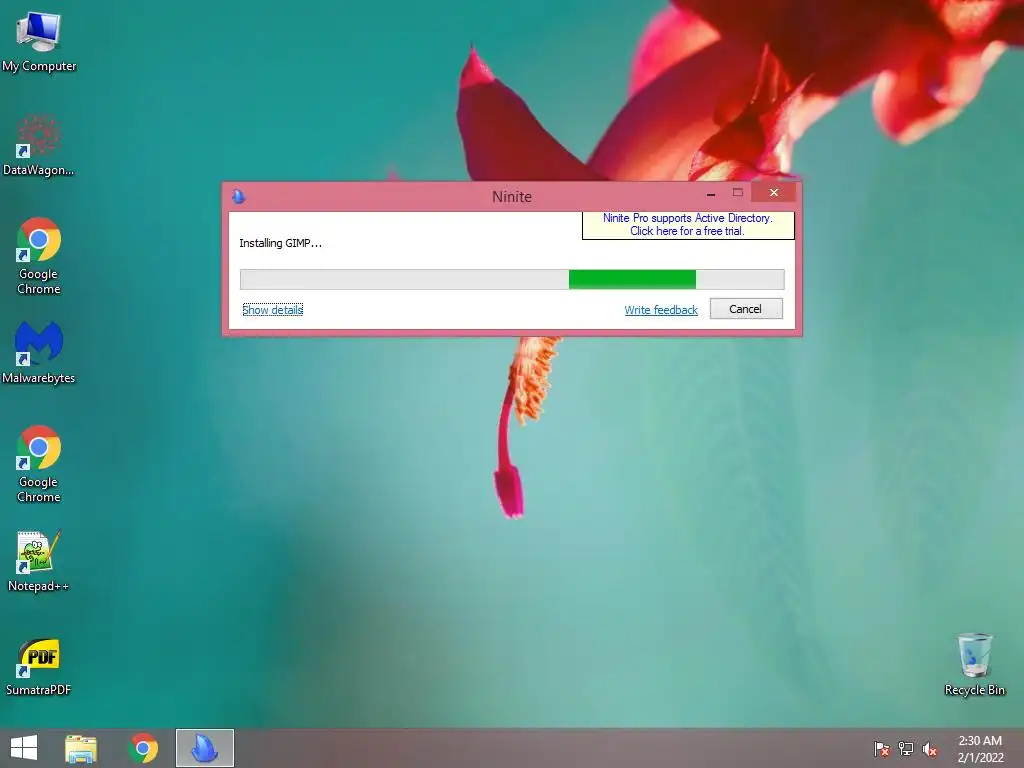Cancel the Ninite installation
Viewport: 1024px width, 768px height.
click(x=746, y=309)
